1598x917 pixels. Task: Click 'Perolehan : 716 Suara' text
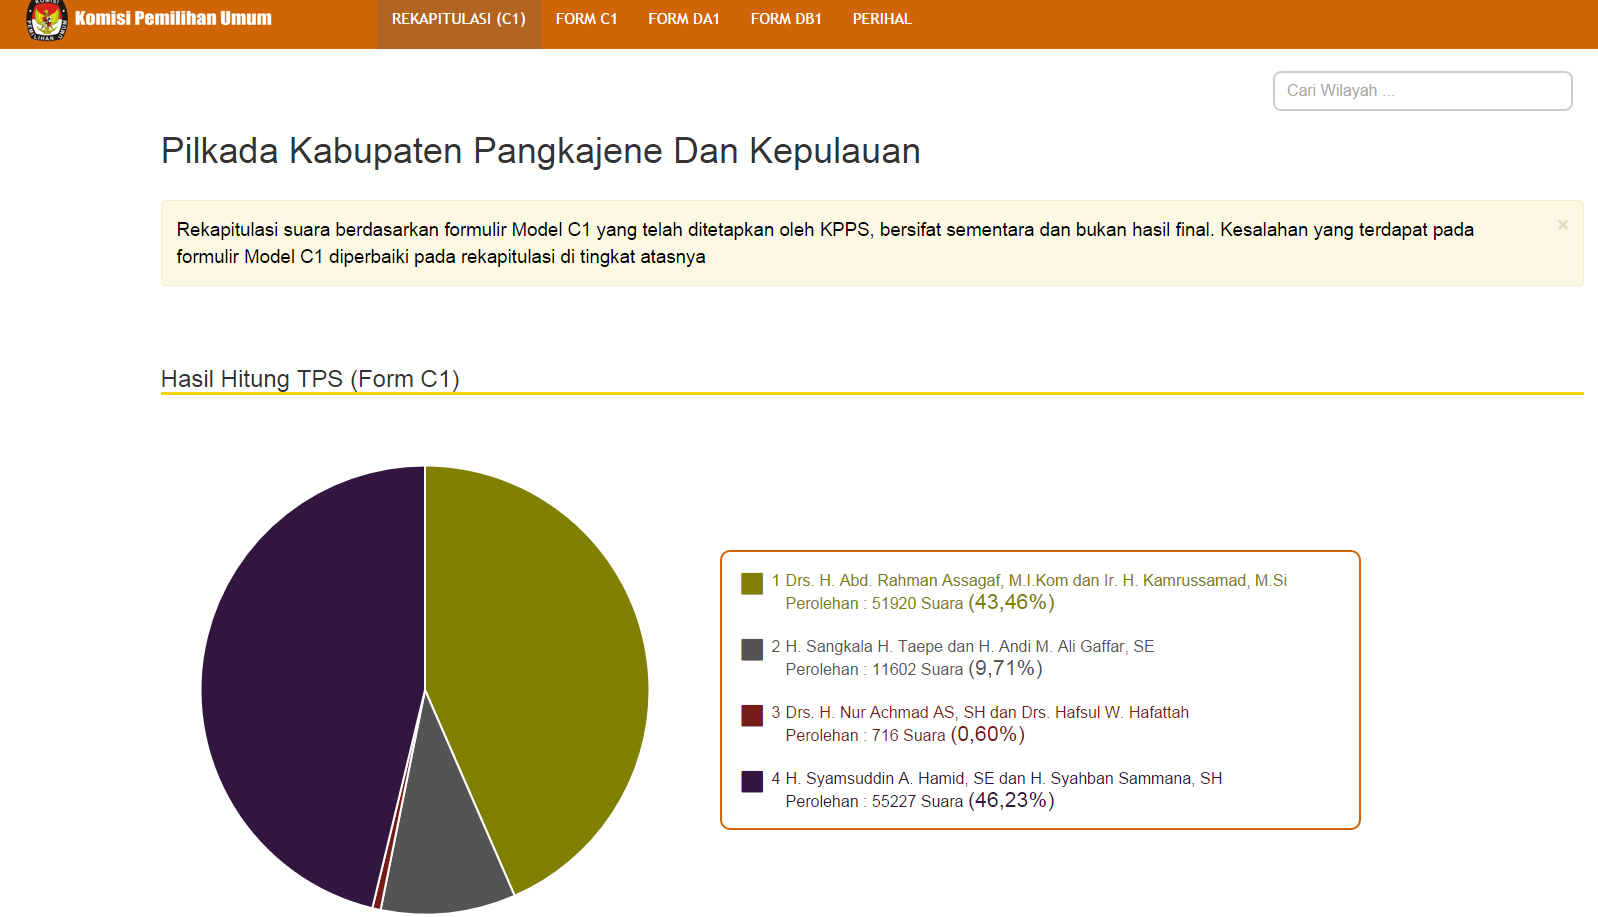coord(865,736)
